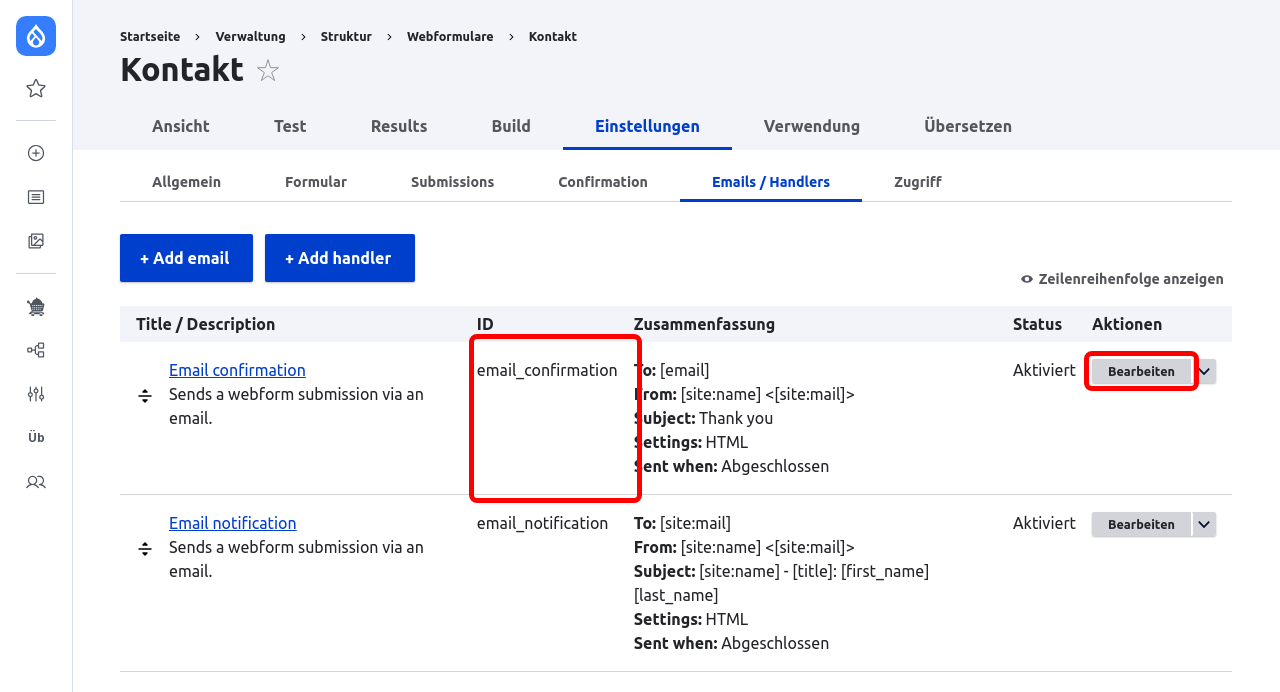Open the Confirmation sub-tab

[x=603, y=182]
